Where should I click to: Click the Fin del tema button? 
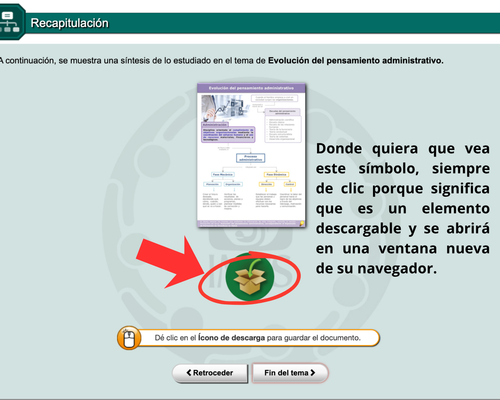point(290,373)
